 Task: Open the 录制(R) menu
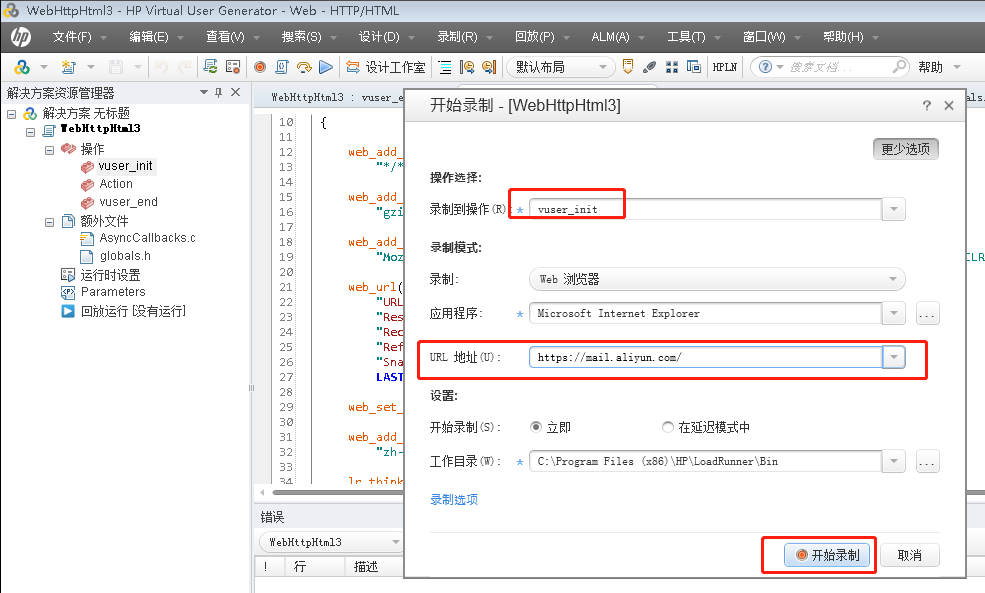coord(457,37)
